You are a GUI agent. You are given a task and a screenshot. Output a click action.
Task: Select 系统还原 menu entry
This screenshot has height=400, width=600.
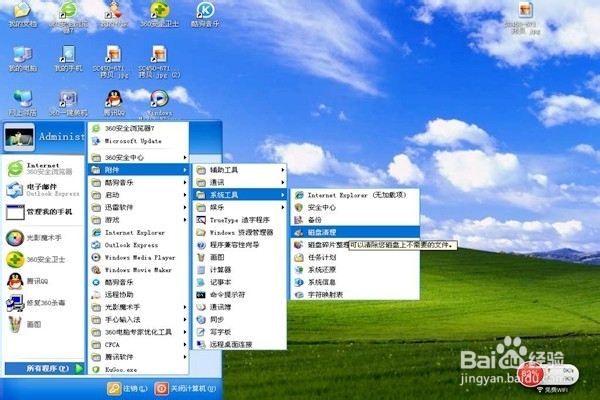[x=355, y=269]
